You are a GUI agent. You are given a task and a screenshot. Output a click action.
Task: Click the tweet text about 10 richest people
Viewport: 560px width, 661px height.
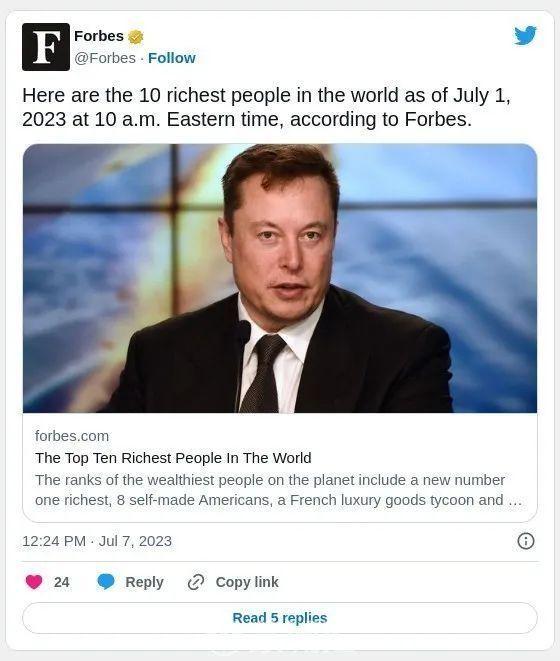267,107
